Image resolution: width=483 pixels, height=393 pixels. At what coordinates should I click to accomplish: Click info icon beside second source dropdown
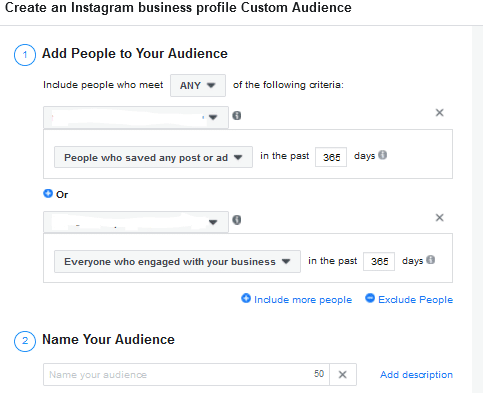pos(237,220)
